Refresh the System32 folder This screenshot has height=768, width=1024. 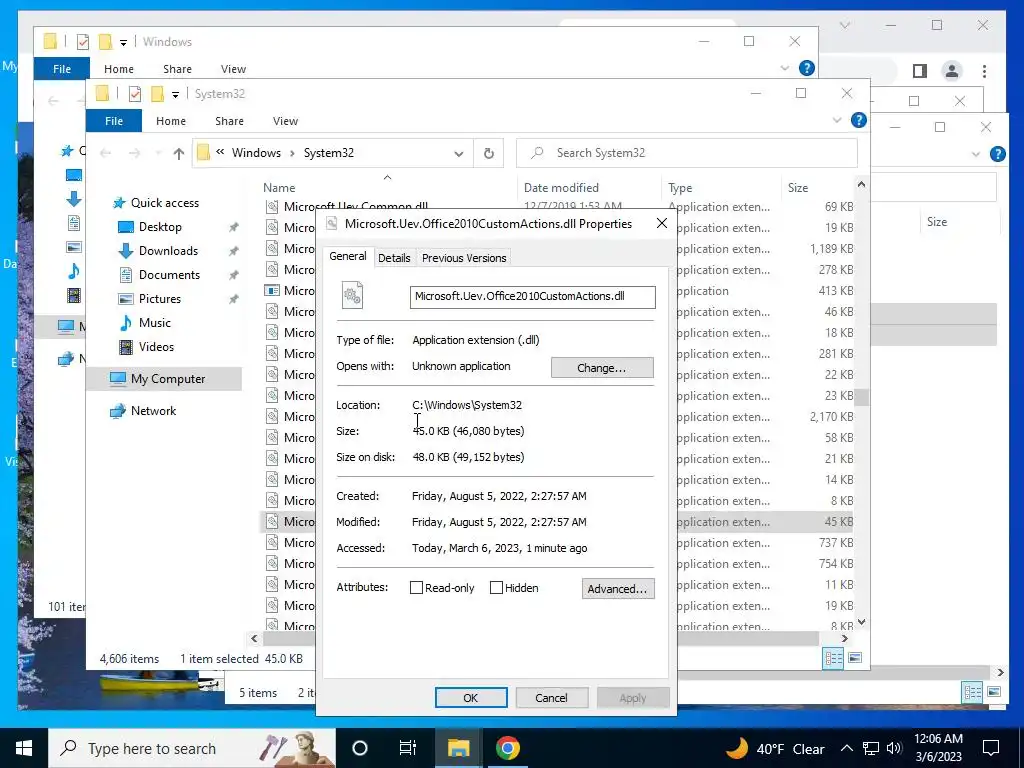point(488,153)
